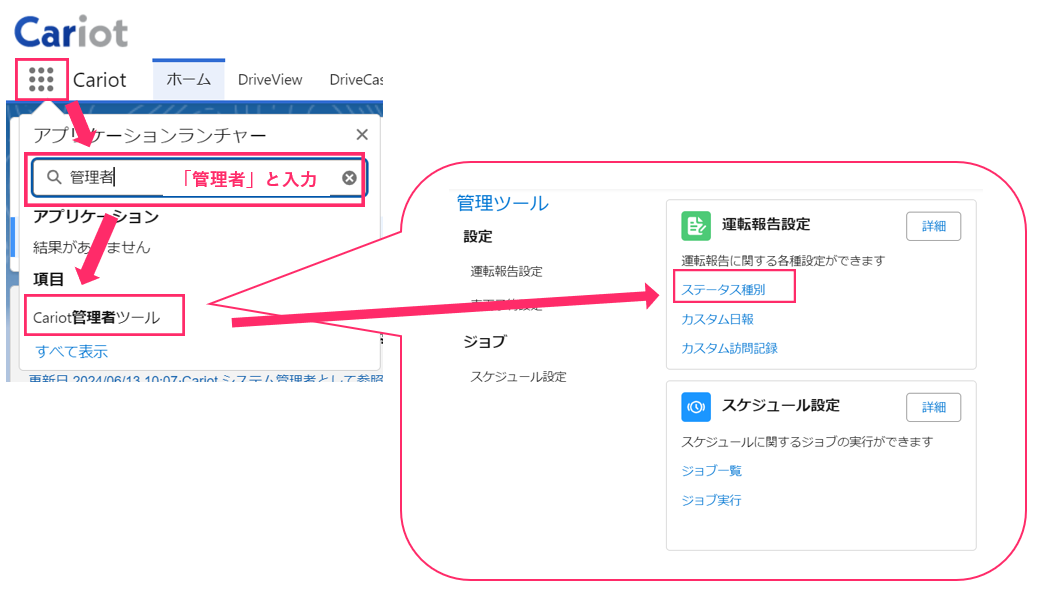This screenshot has height=592, width=1041.
Task: Open the ジョブ一覧 link
Action: click(x=712, y=471)
